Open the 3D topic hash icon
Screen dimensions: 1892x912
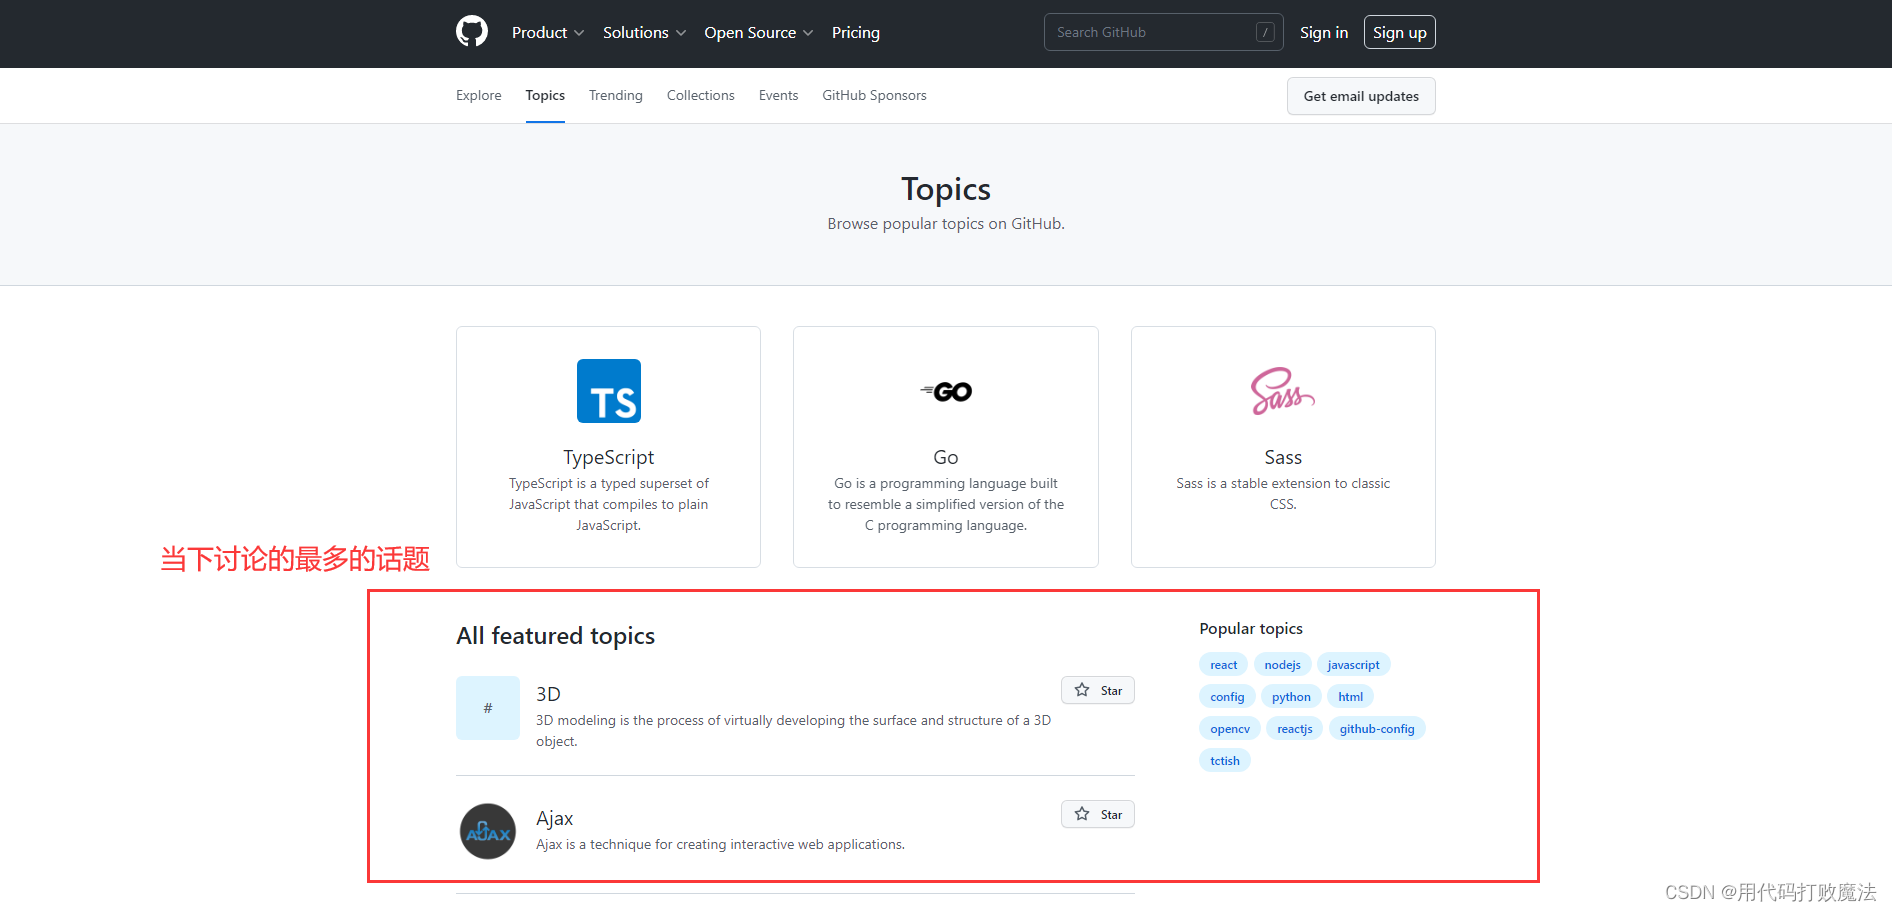coord(488,708)
